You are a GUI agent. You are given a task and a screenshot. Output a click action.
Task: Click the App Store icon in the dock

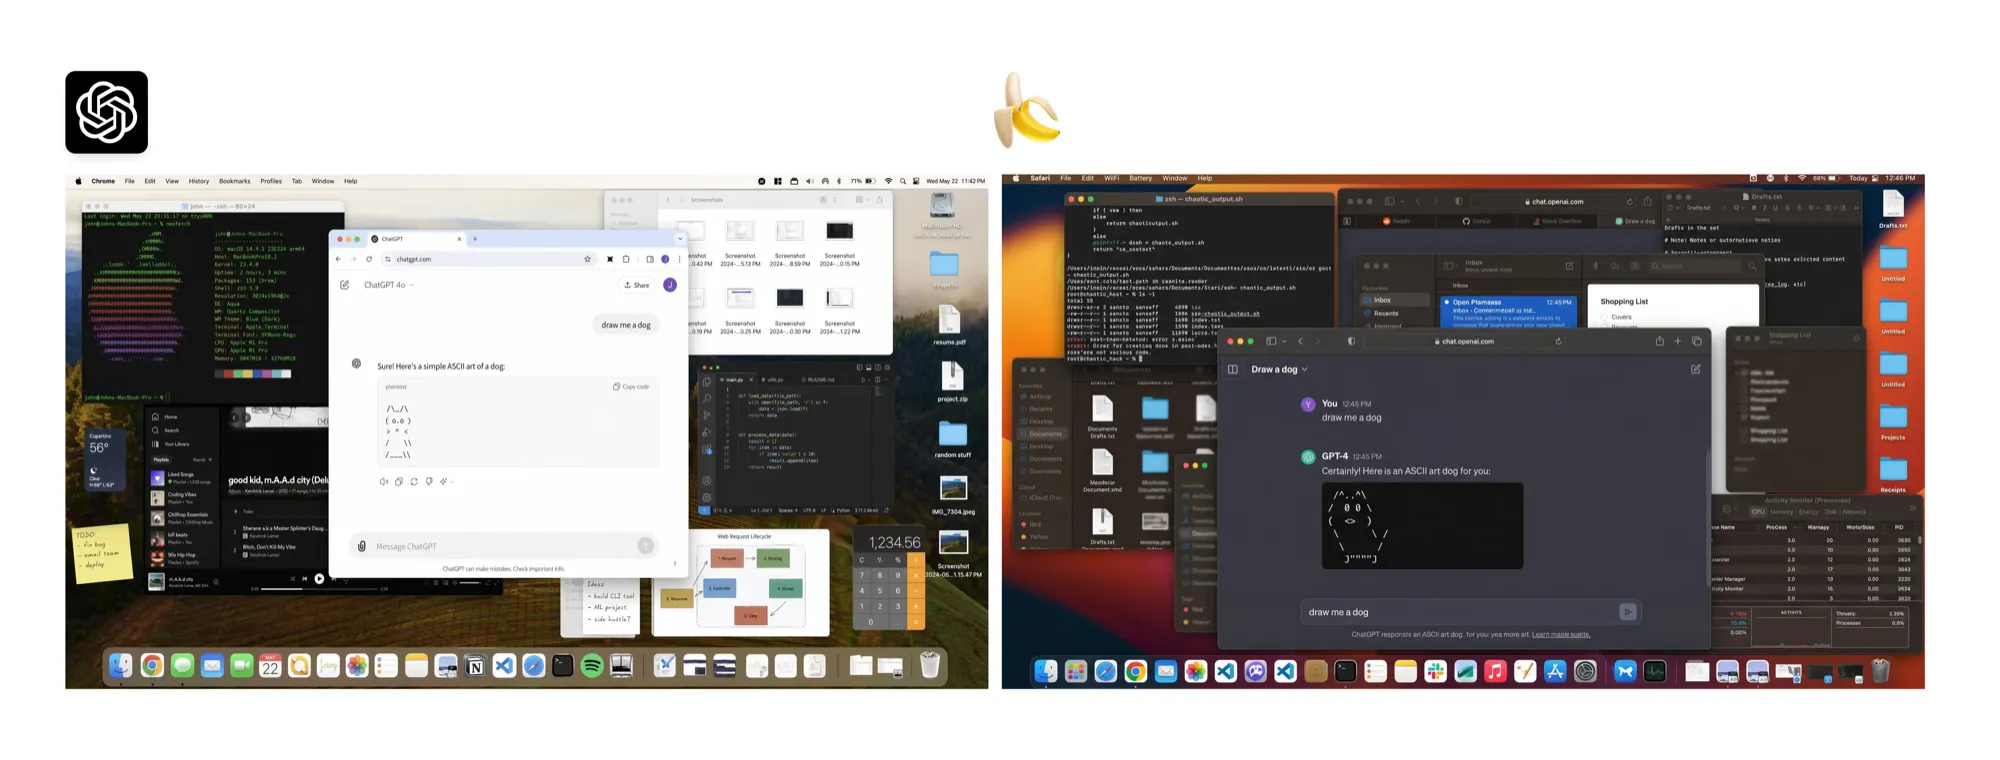(x=1555, y=671)
